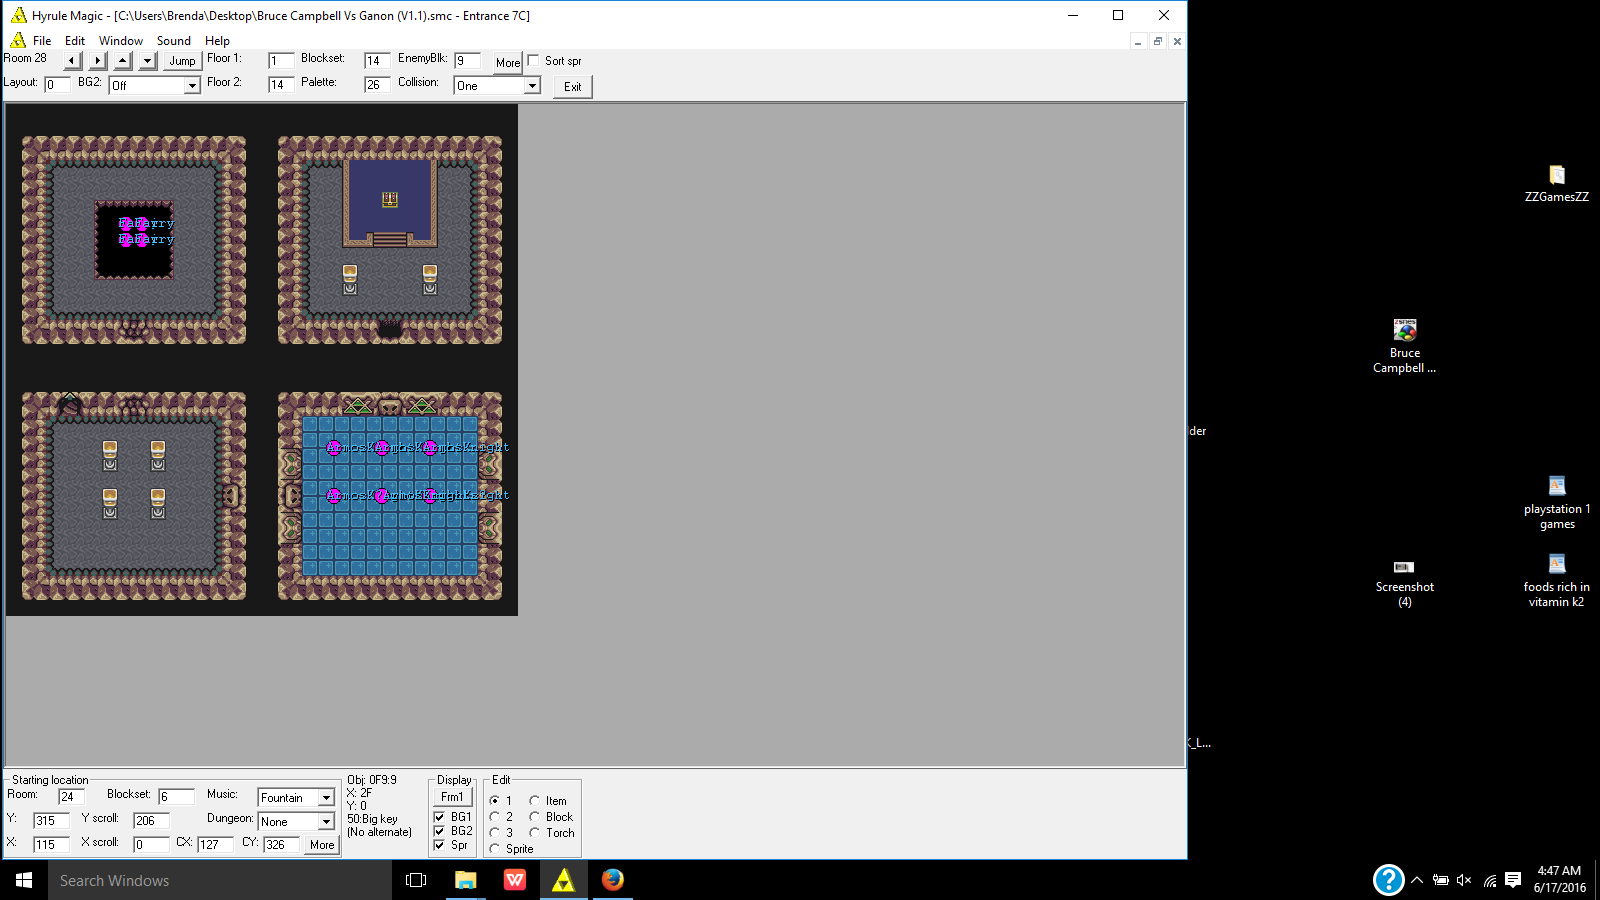Click the Exit button
The width and height of the screenshot is (1600, 900).
coord(572,87)
